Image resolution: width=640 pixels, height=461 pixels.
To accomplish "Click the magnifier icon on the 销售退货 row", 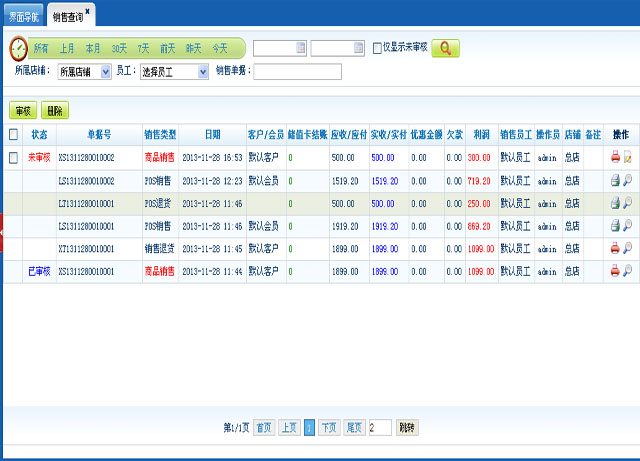I will coord(628,248).
